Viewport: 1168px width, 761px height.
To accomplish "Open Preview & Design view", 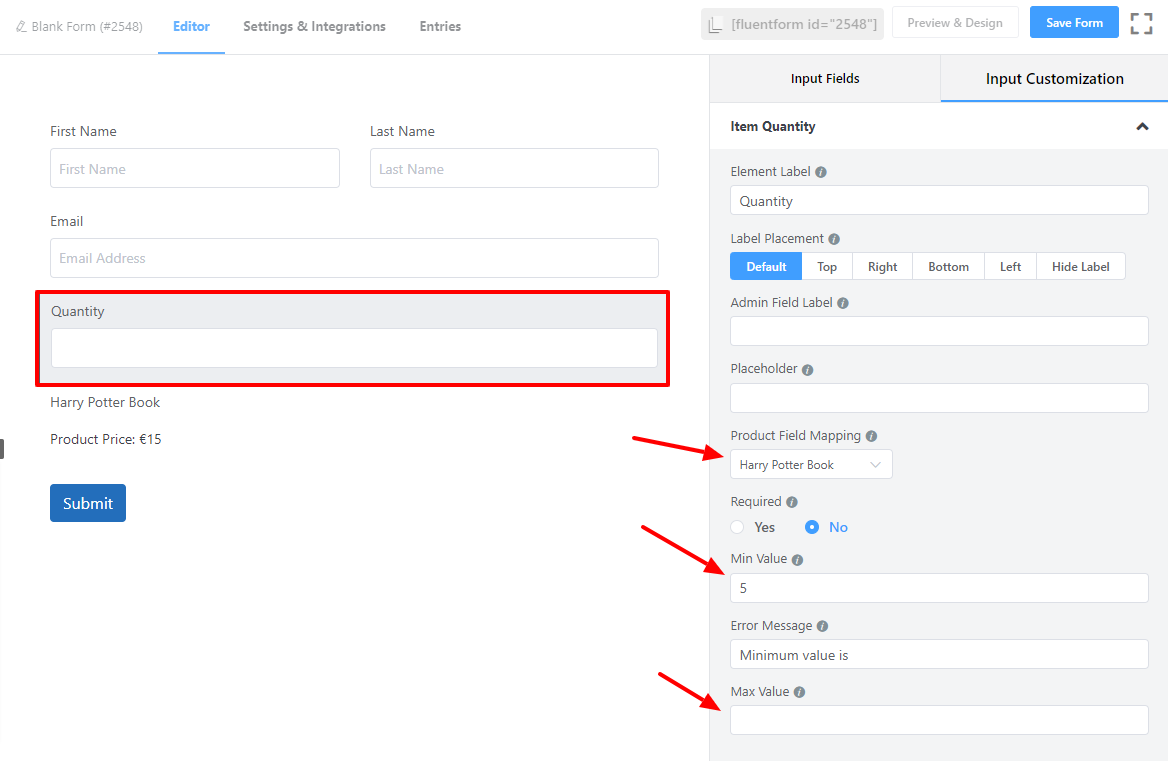I will point(955,21).
